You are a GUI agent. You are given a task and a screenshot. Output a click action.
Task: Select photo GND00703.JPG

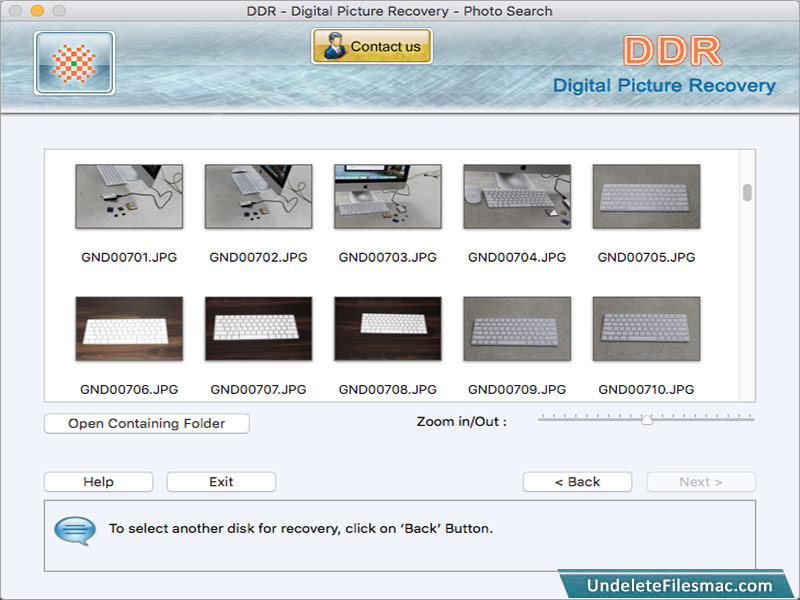coord(386,196)
